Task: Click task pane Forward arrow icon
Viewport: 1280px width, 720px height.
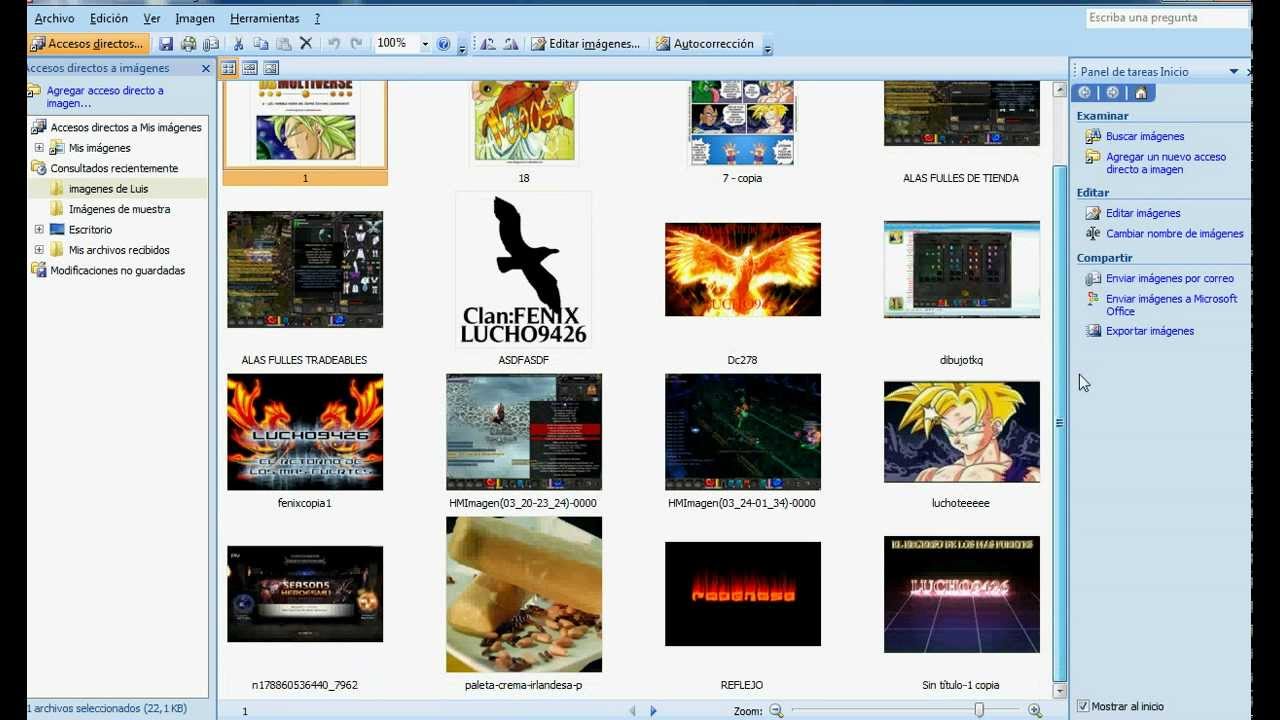Action: pos(1112,93)
